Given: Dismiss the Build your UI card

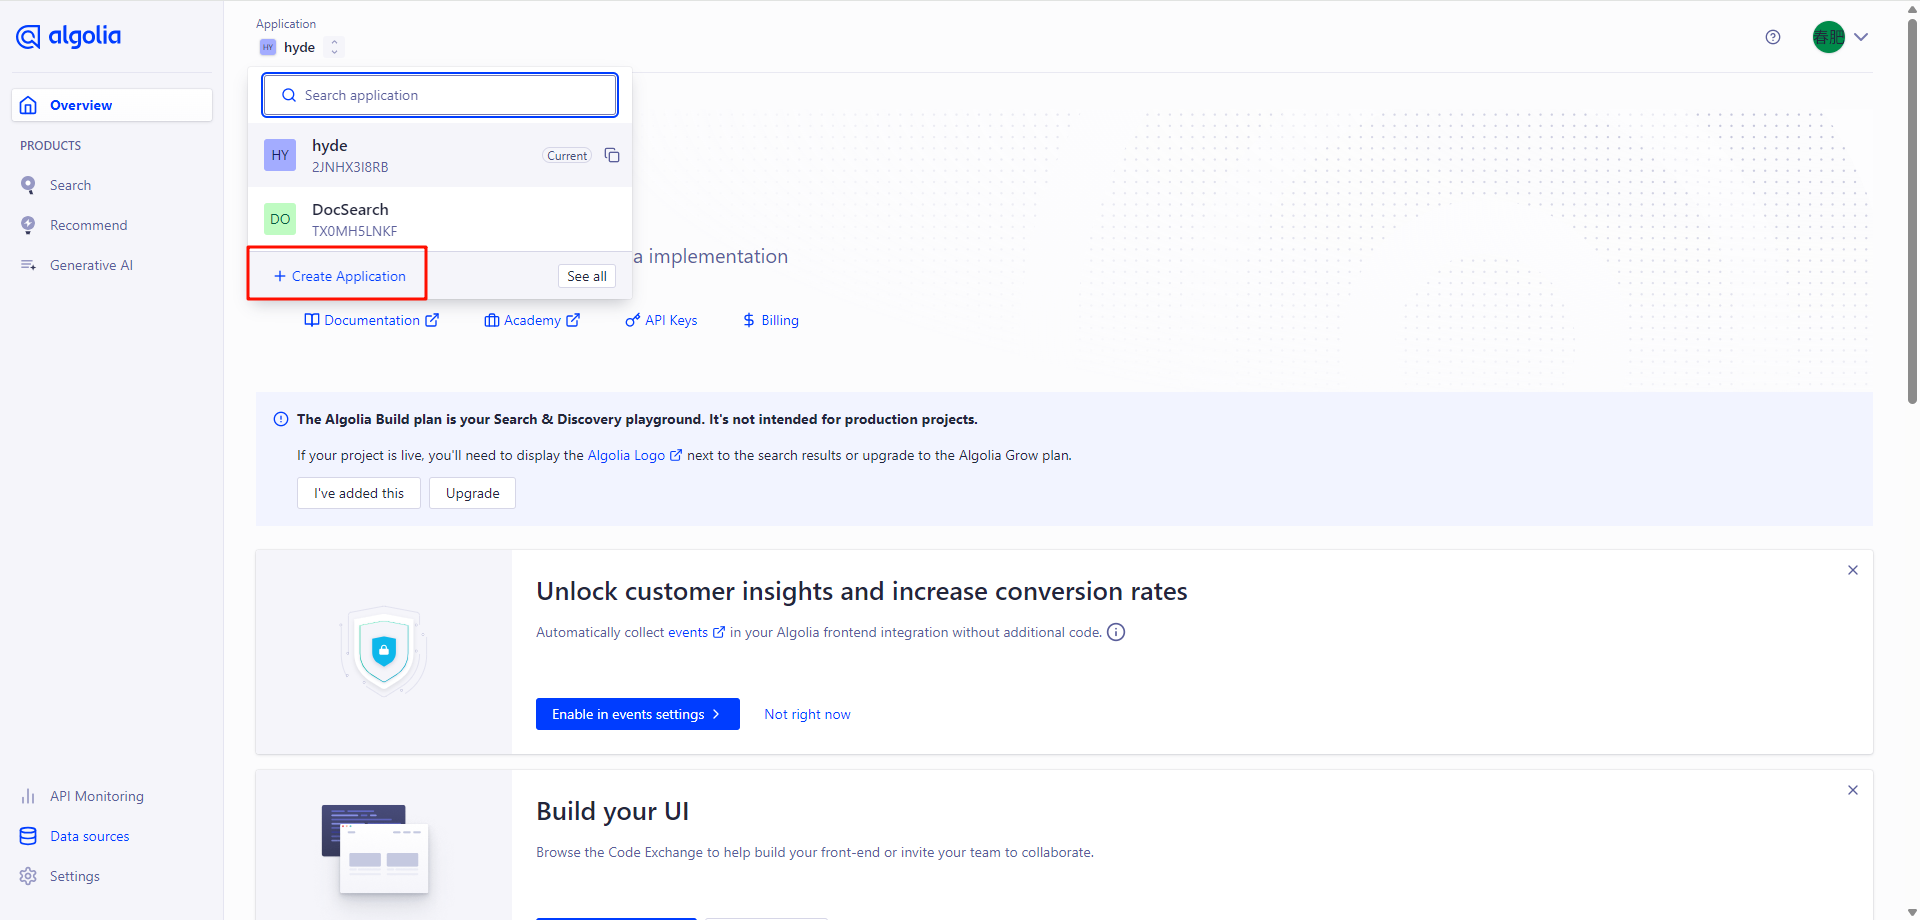Looking at the screenshot, I should pyautogui.click(x=1853, y=790).
